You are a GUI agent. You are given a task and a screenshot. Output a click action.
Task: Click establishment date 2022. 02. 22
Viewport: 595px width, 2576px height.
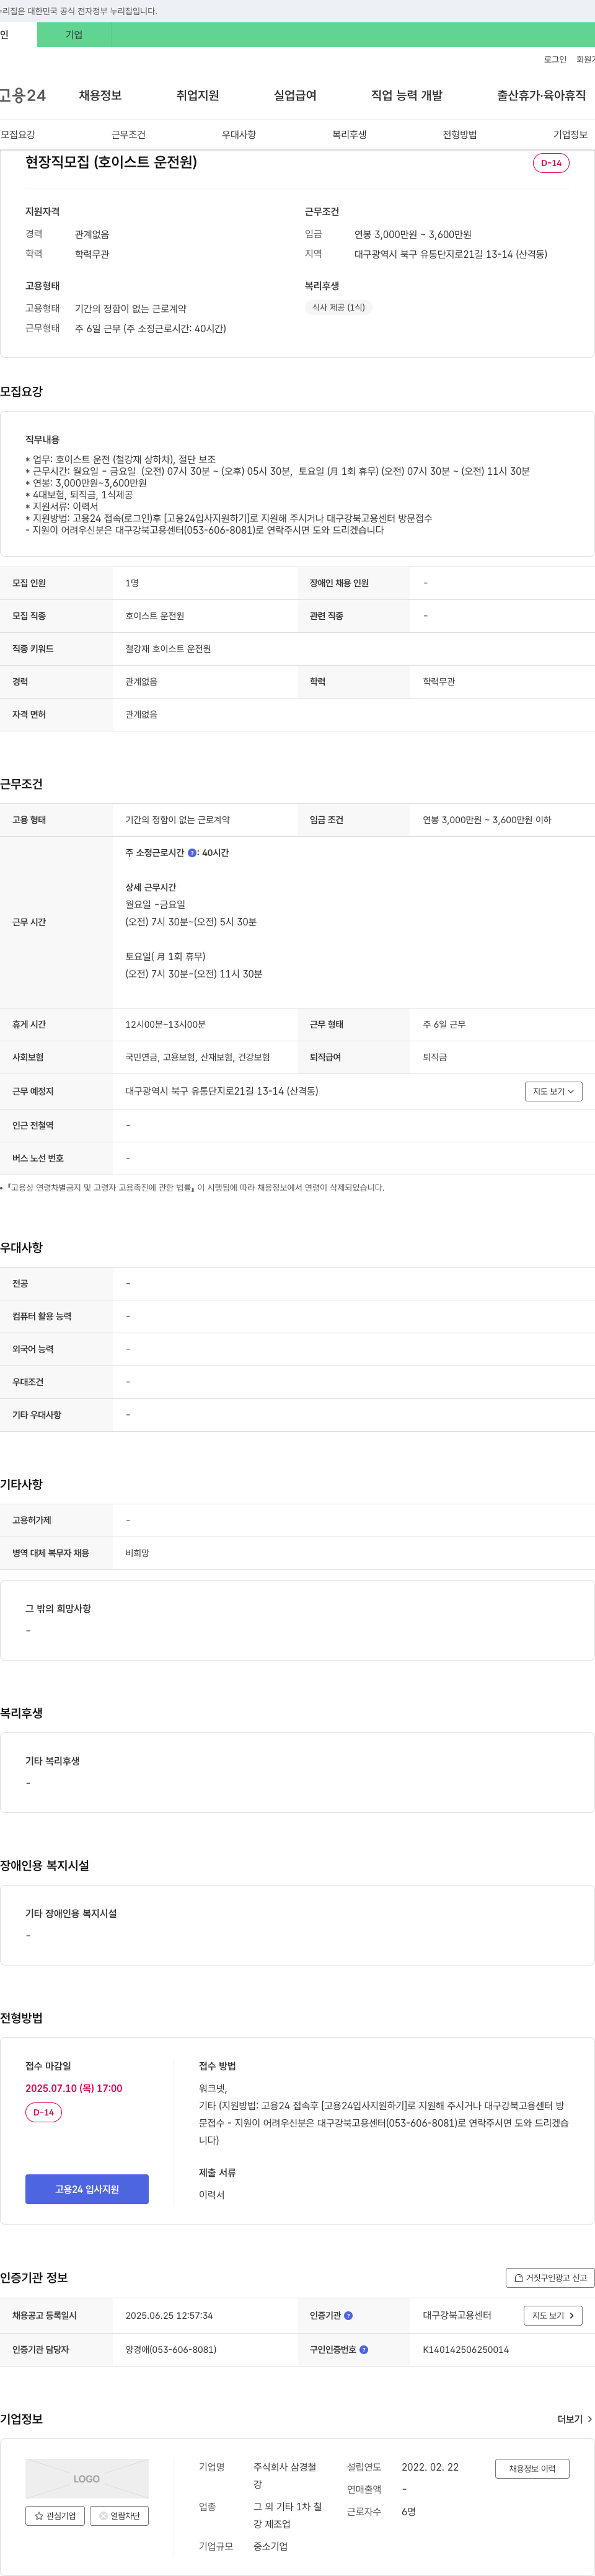[430, 2467]
